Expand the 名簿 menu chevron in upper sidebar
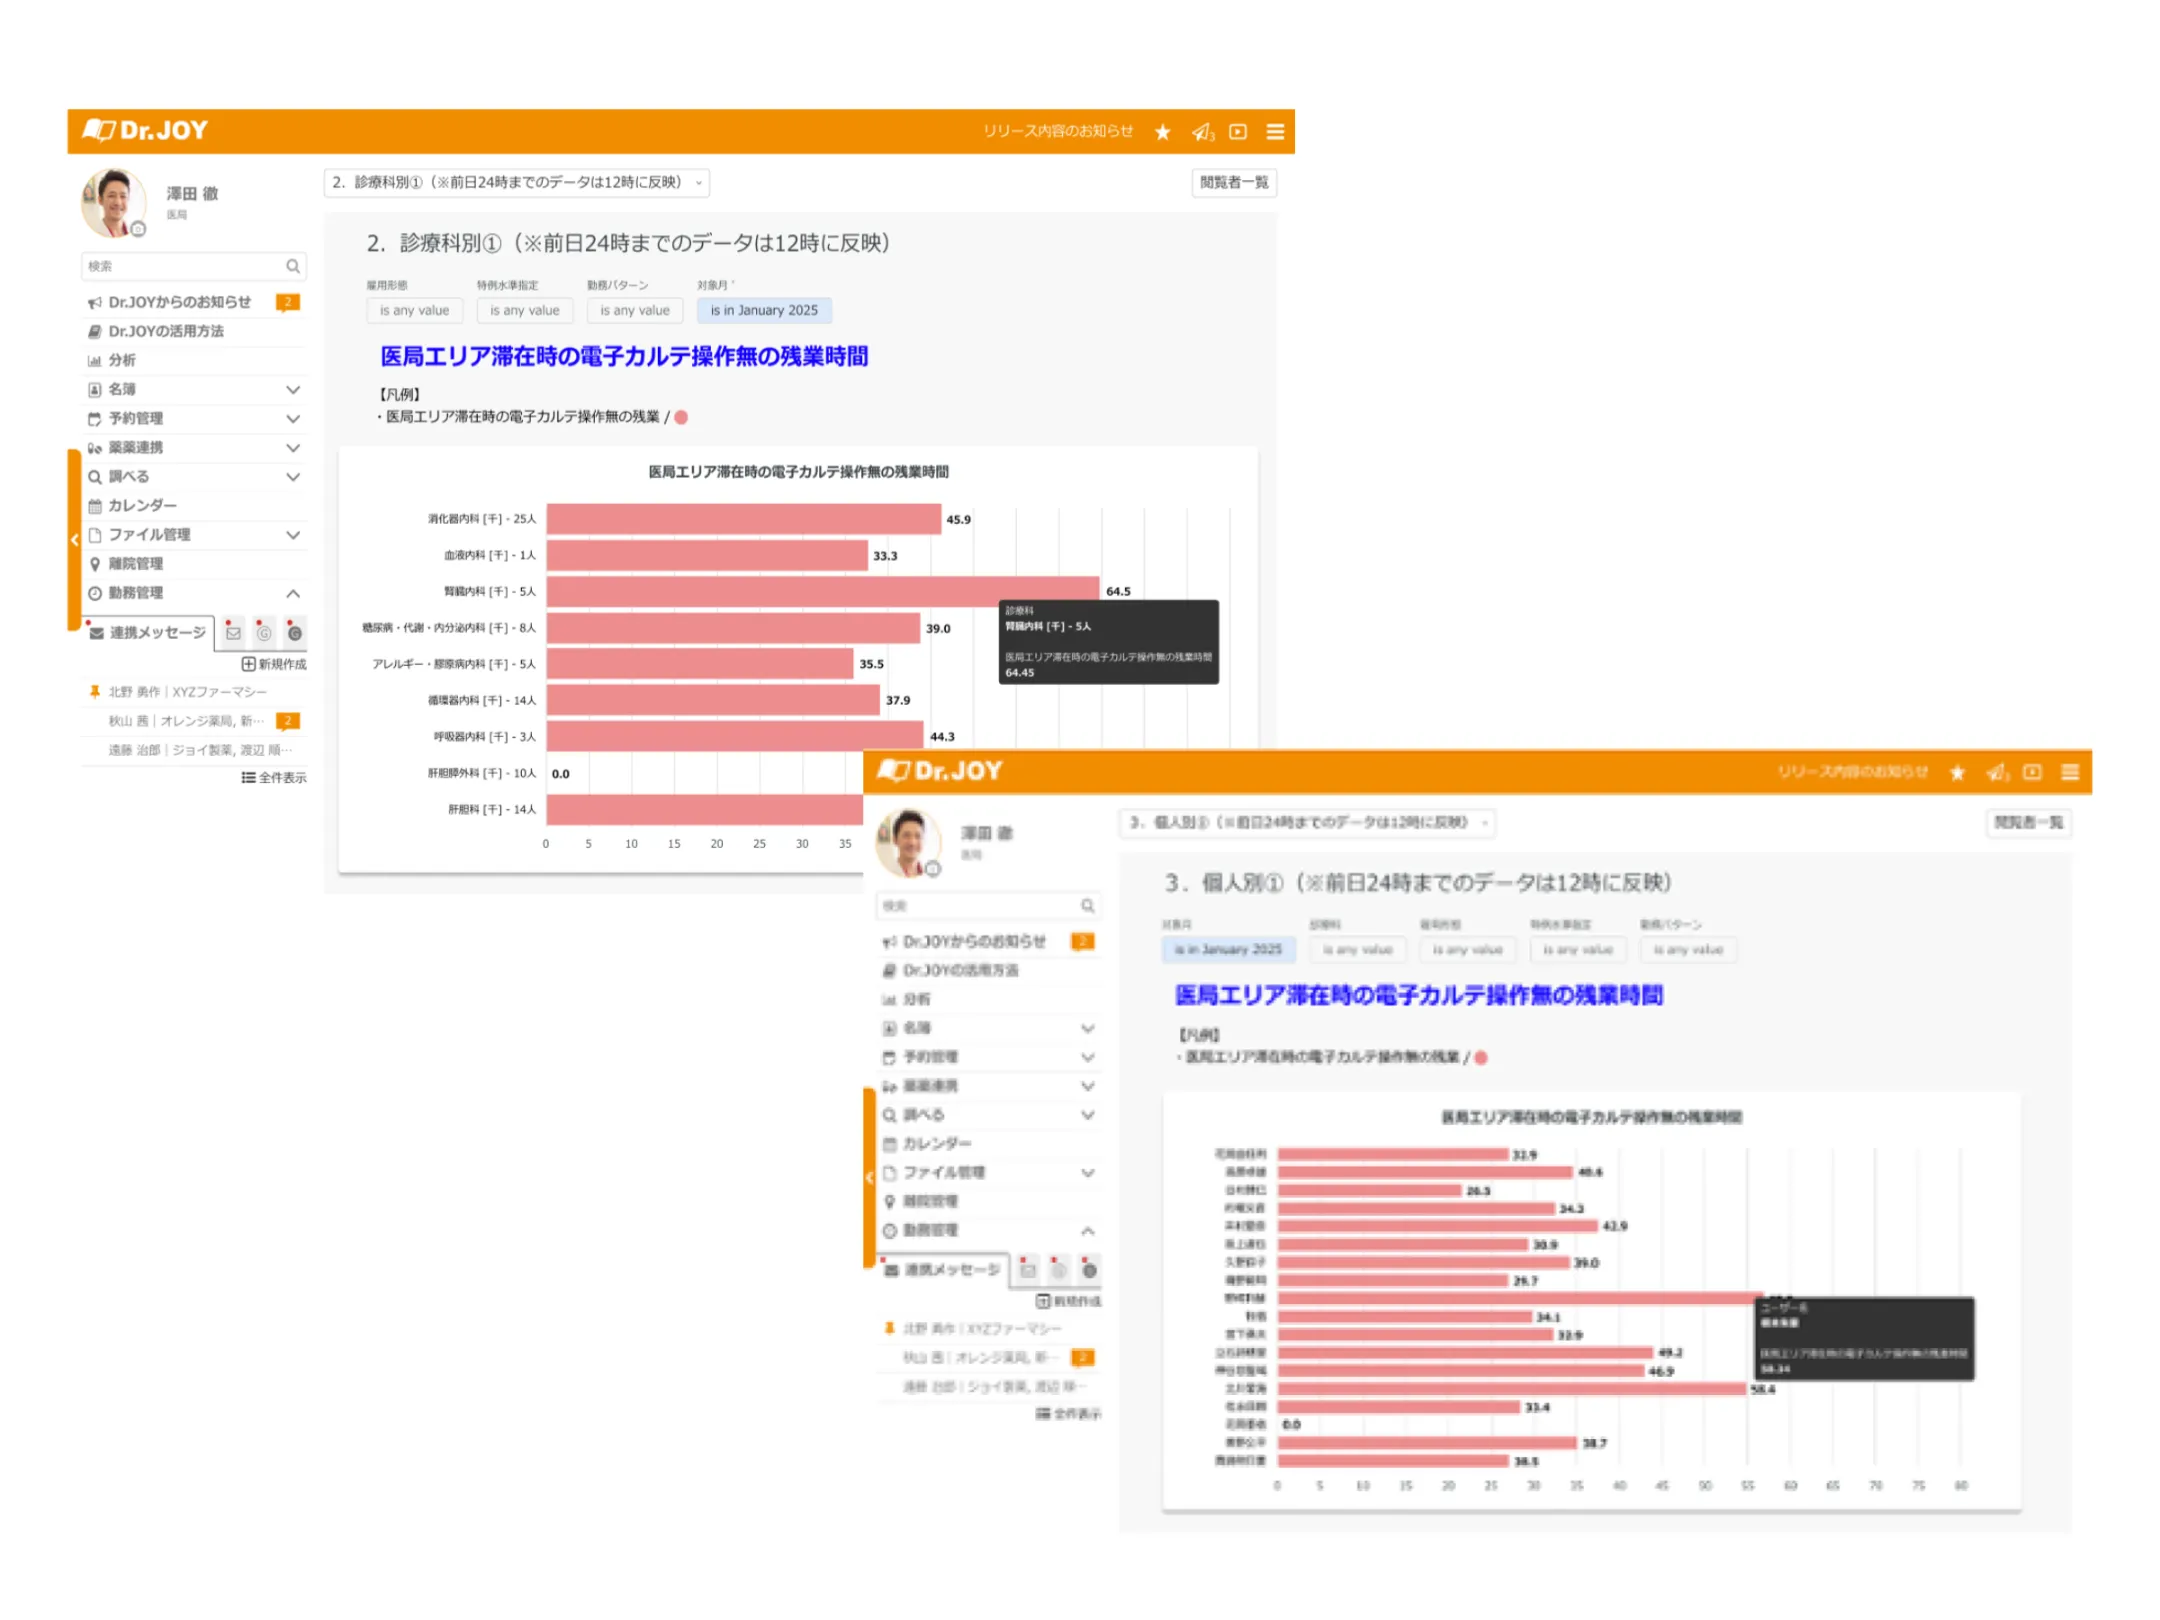Viewport: 2160px width, 1620px height. 293,390
